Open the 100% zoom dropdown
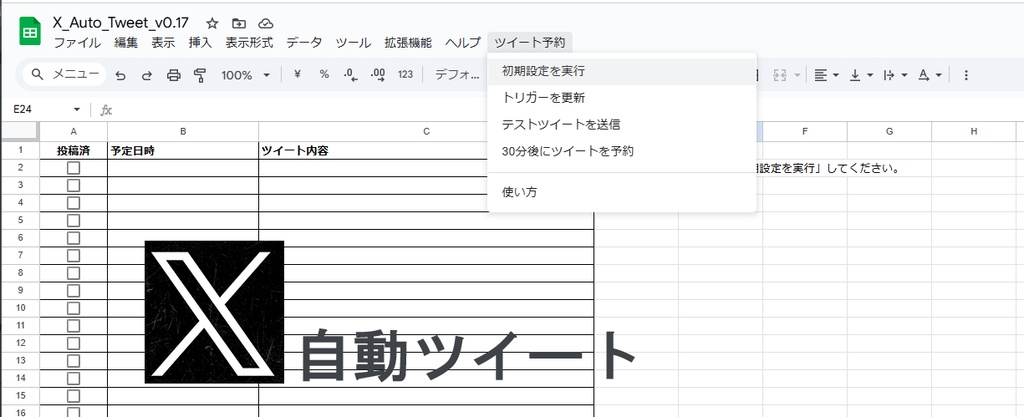Screen dimensions: 1024x417 (x=246, y=75)
